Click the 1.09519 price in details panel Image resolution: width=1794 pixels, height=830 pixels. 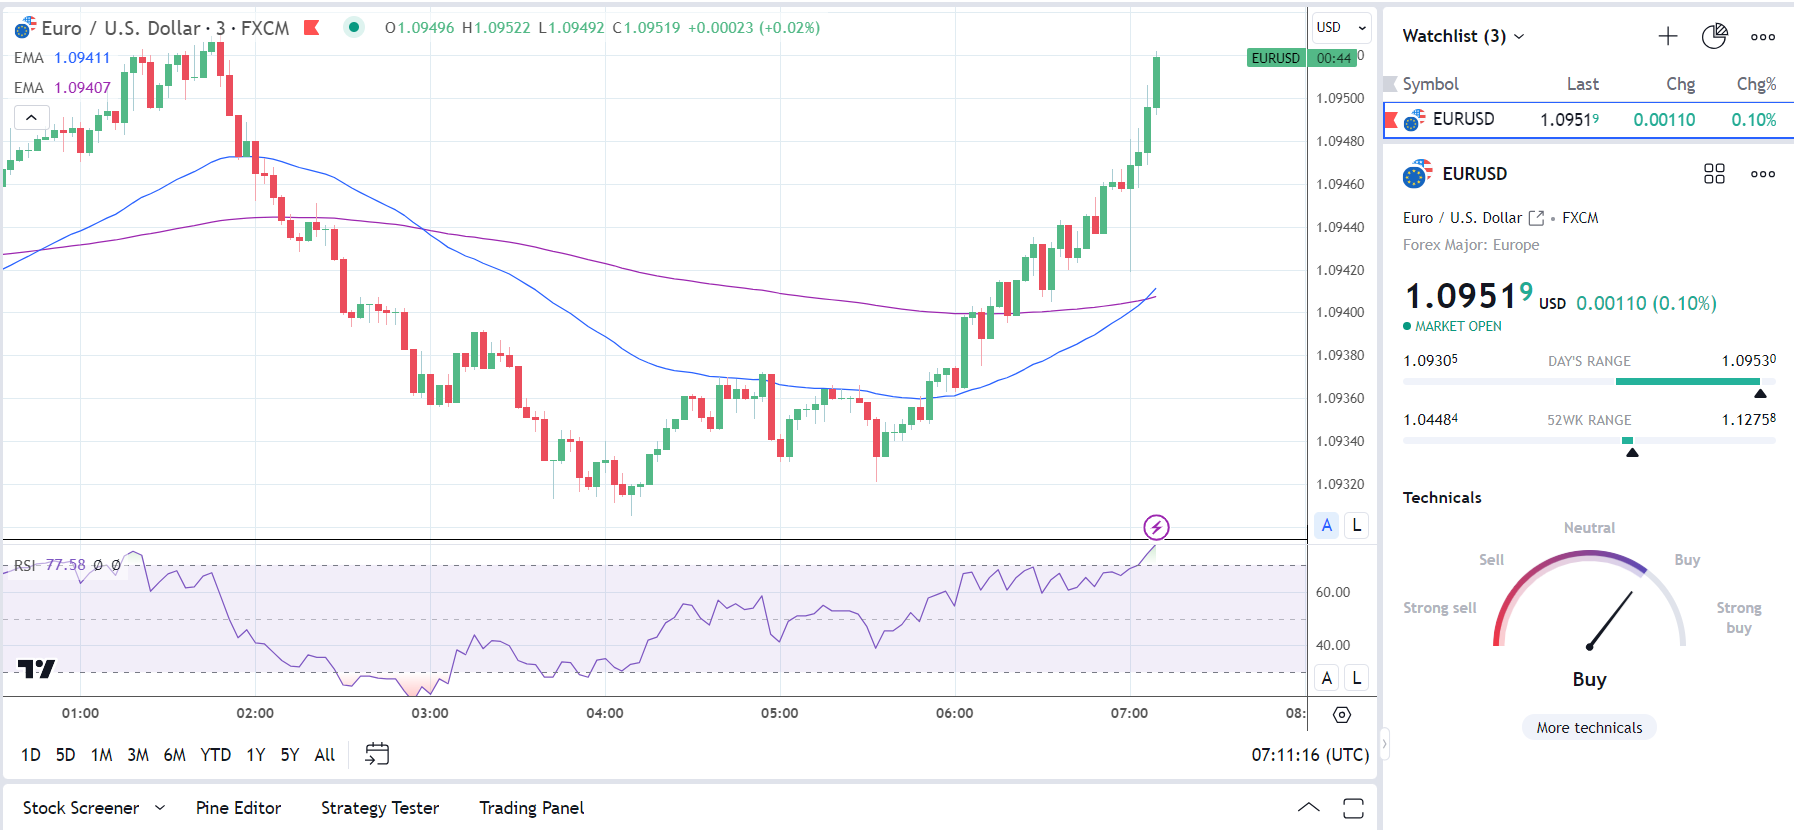click(x=1468, y=296)
